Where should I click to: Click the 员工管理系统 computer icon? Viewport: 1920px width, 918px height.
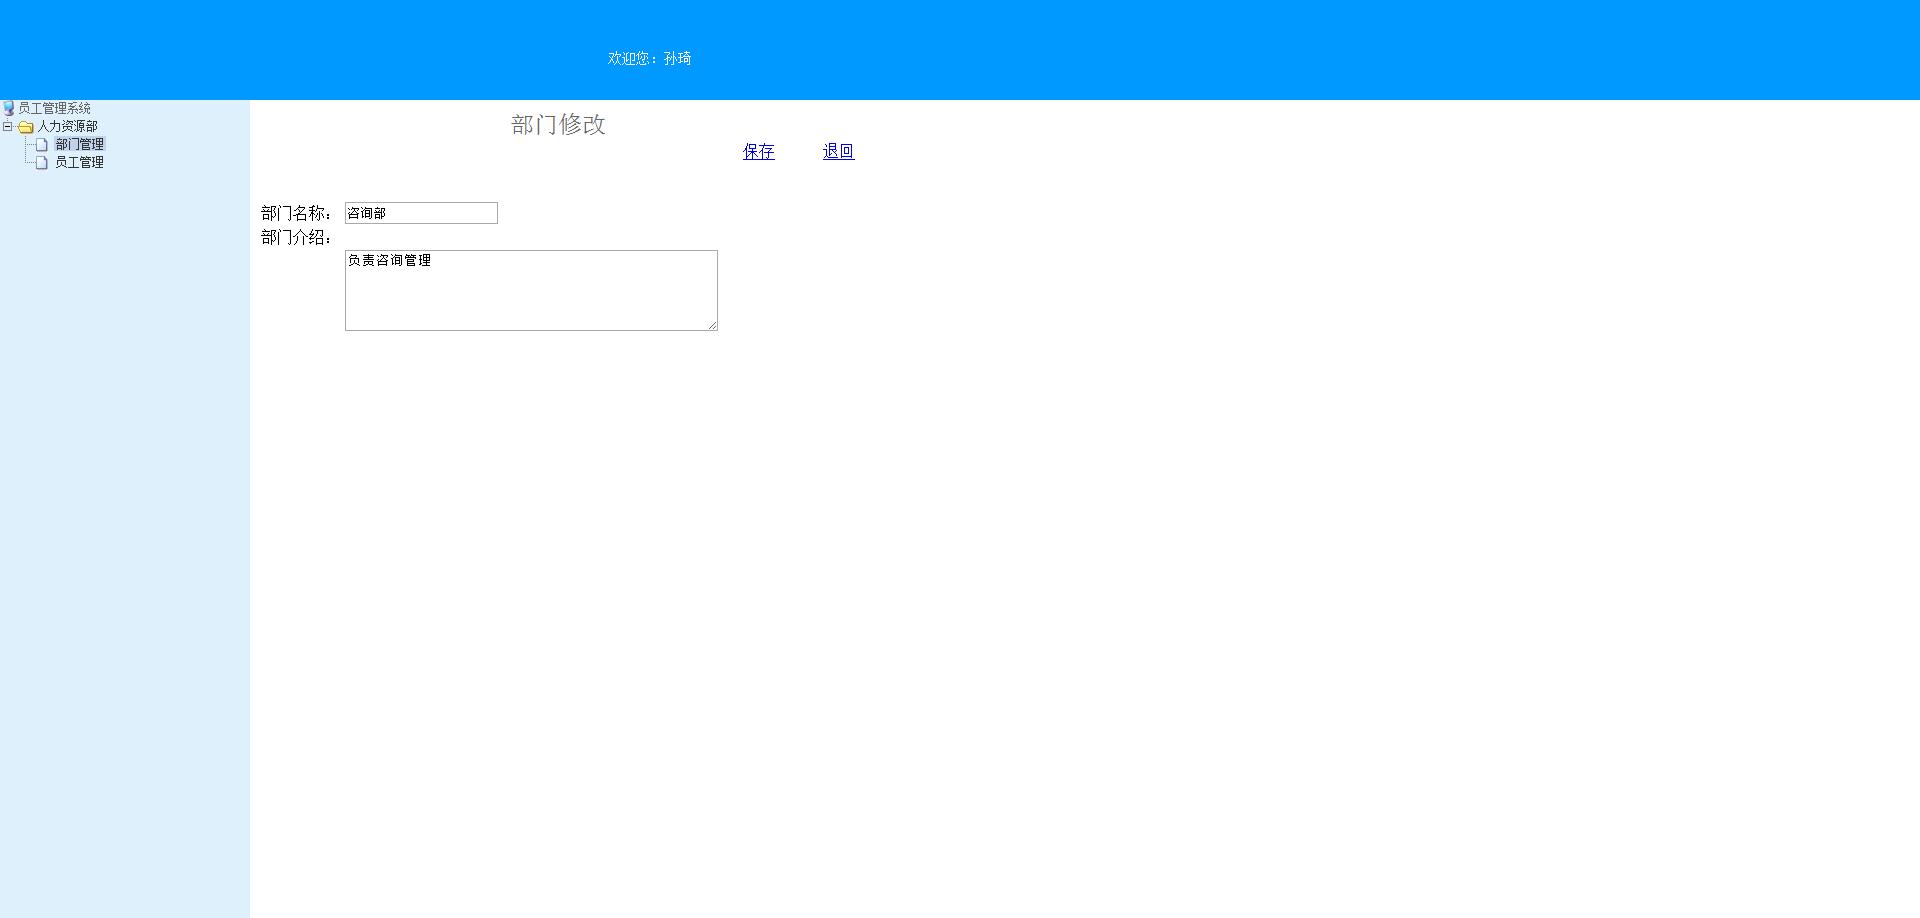[10, 108]
